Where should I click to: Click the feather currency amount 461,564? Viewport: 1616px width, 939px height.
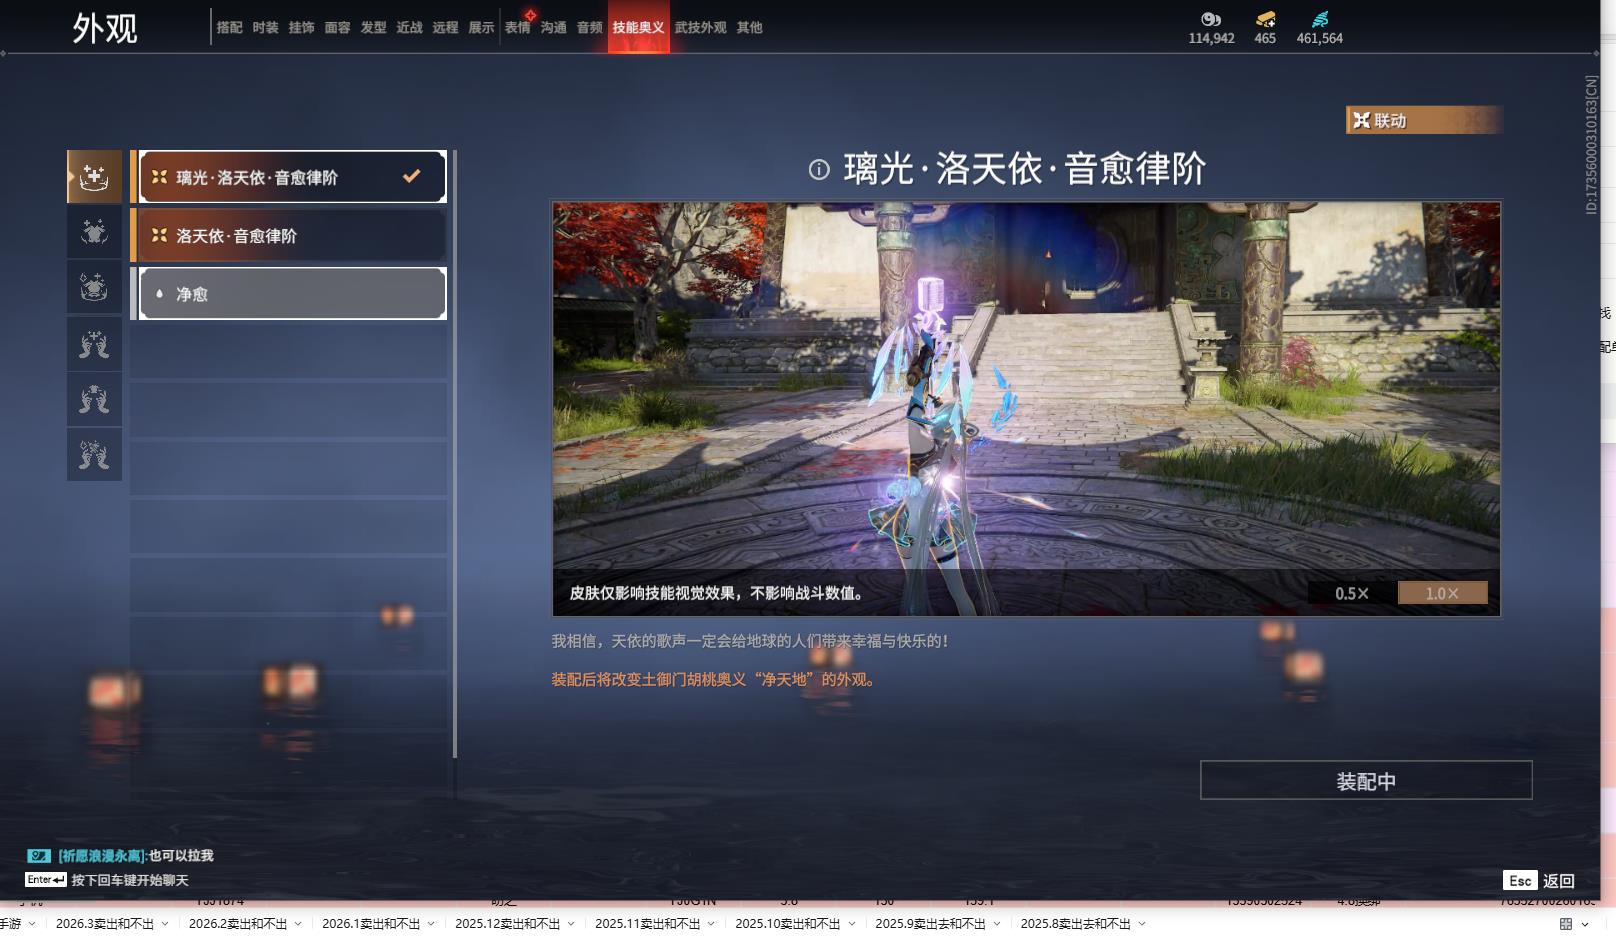pos(1320,38)
